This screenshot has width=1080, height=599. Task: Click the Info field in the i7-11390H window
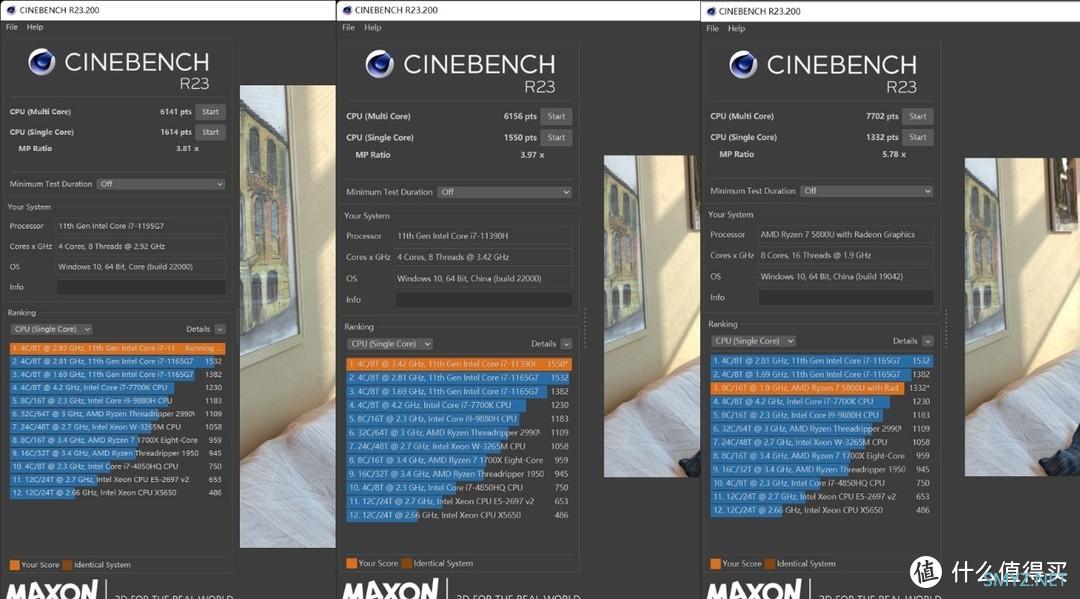[x=483, y=300]
